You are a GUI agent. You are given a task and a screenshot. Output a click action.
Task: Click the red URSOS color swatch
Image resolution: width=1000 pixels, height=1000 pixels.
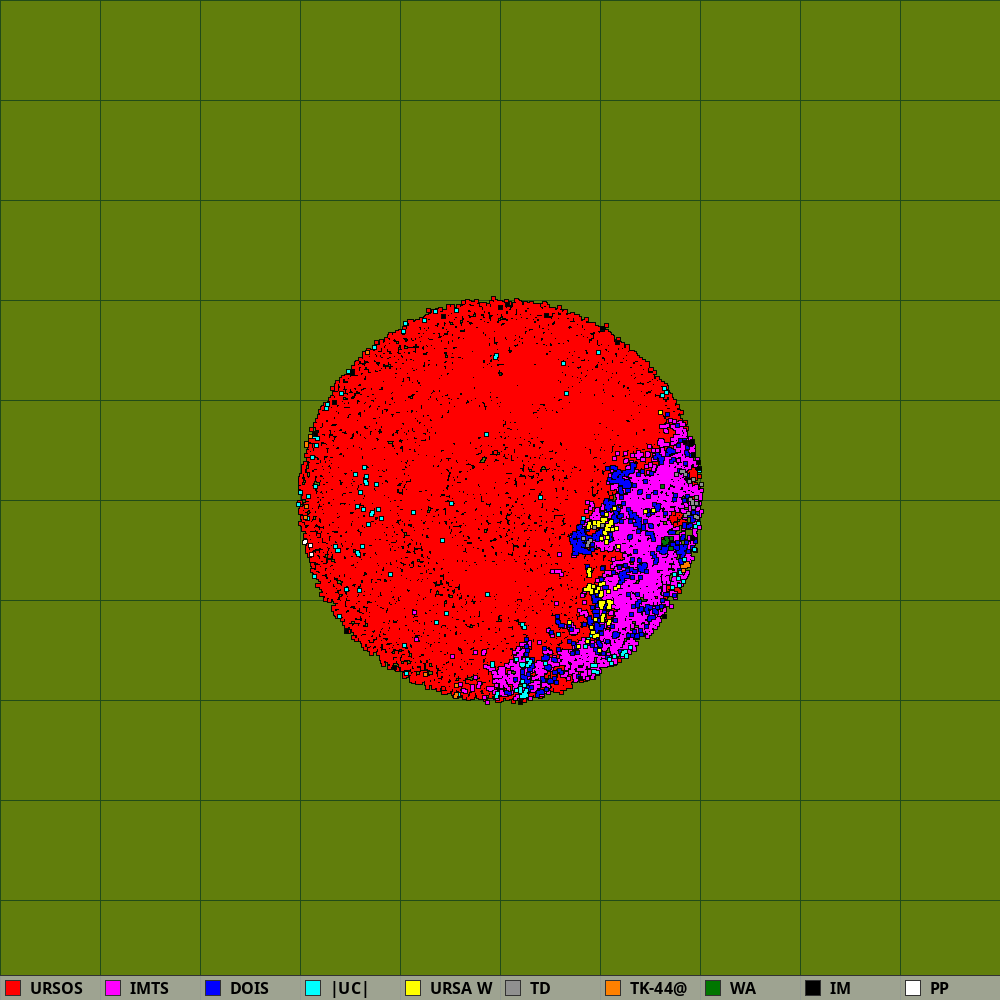pyautogui.click(x=13, y=988)
